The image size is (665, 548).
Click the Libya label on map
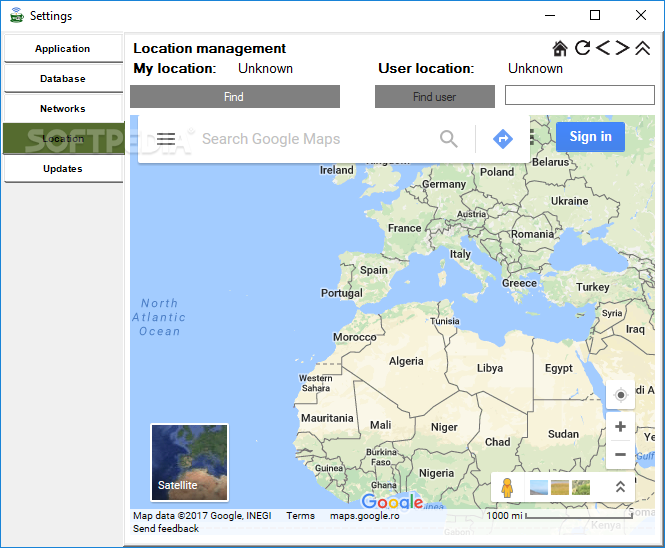point(490,368)
